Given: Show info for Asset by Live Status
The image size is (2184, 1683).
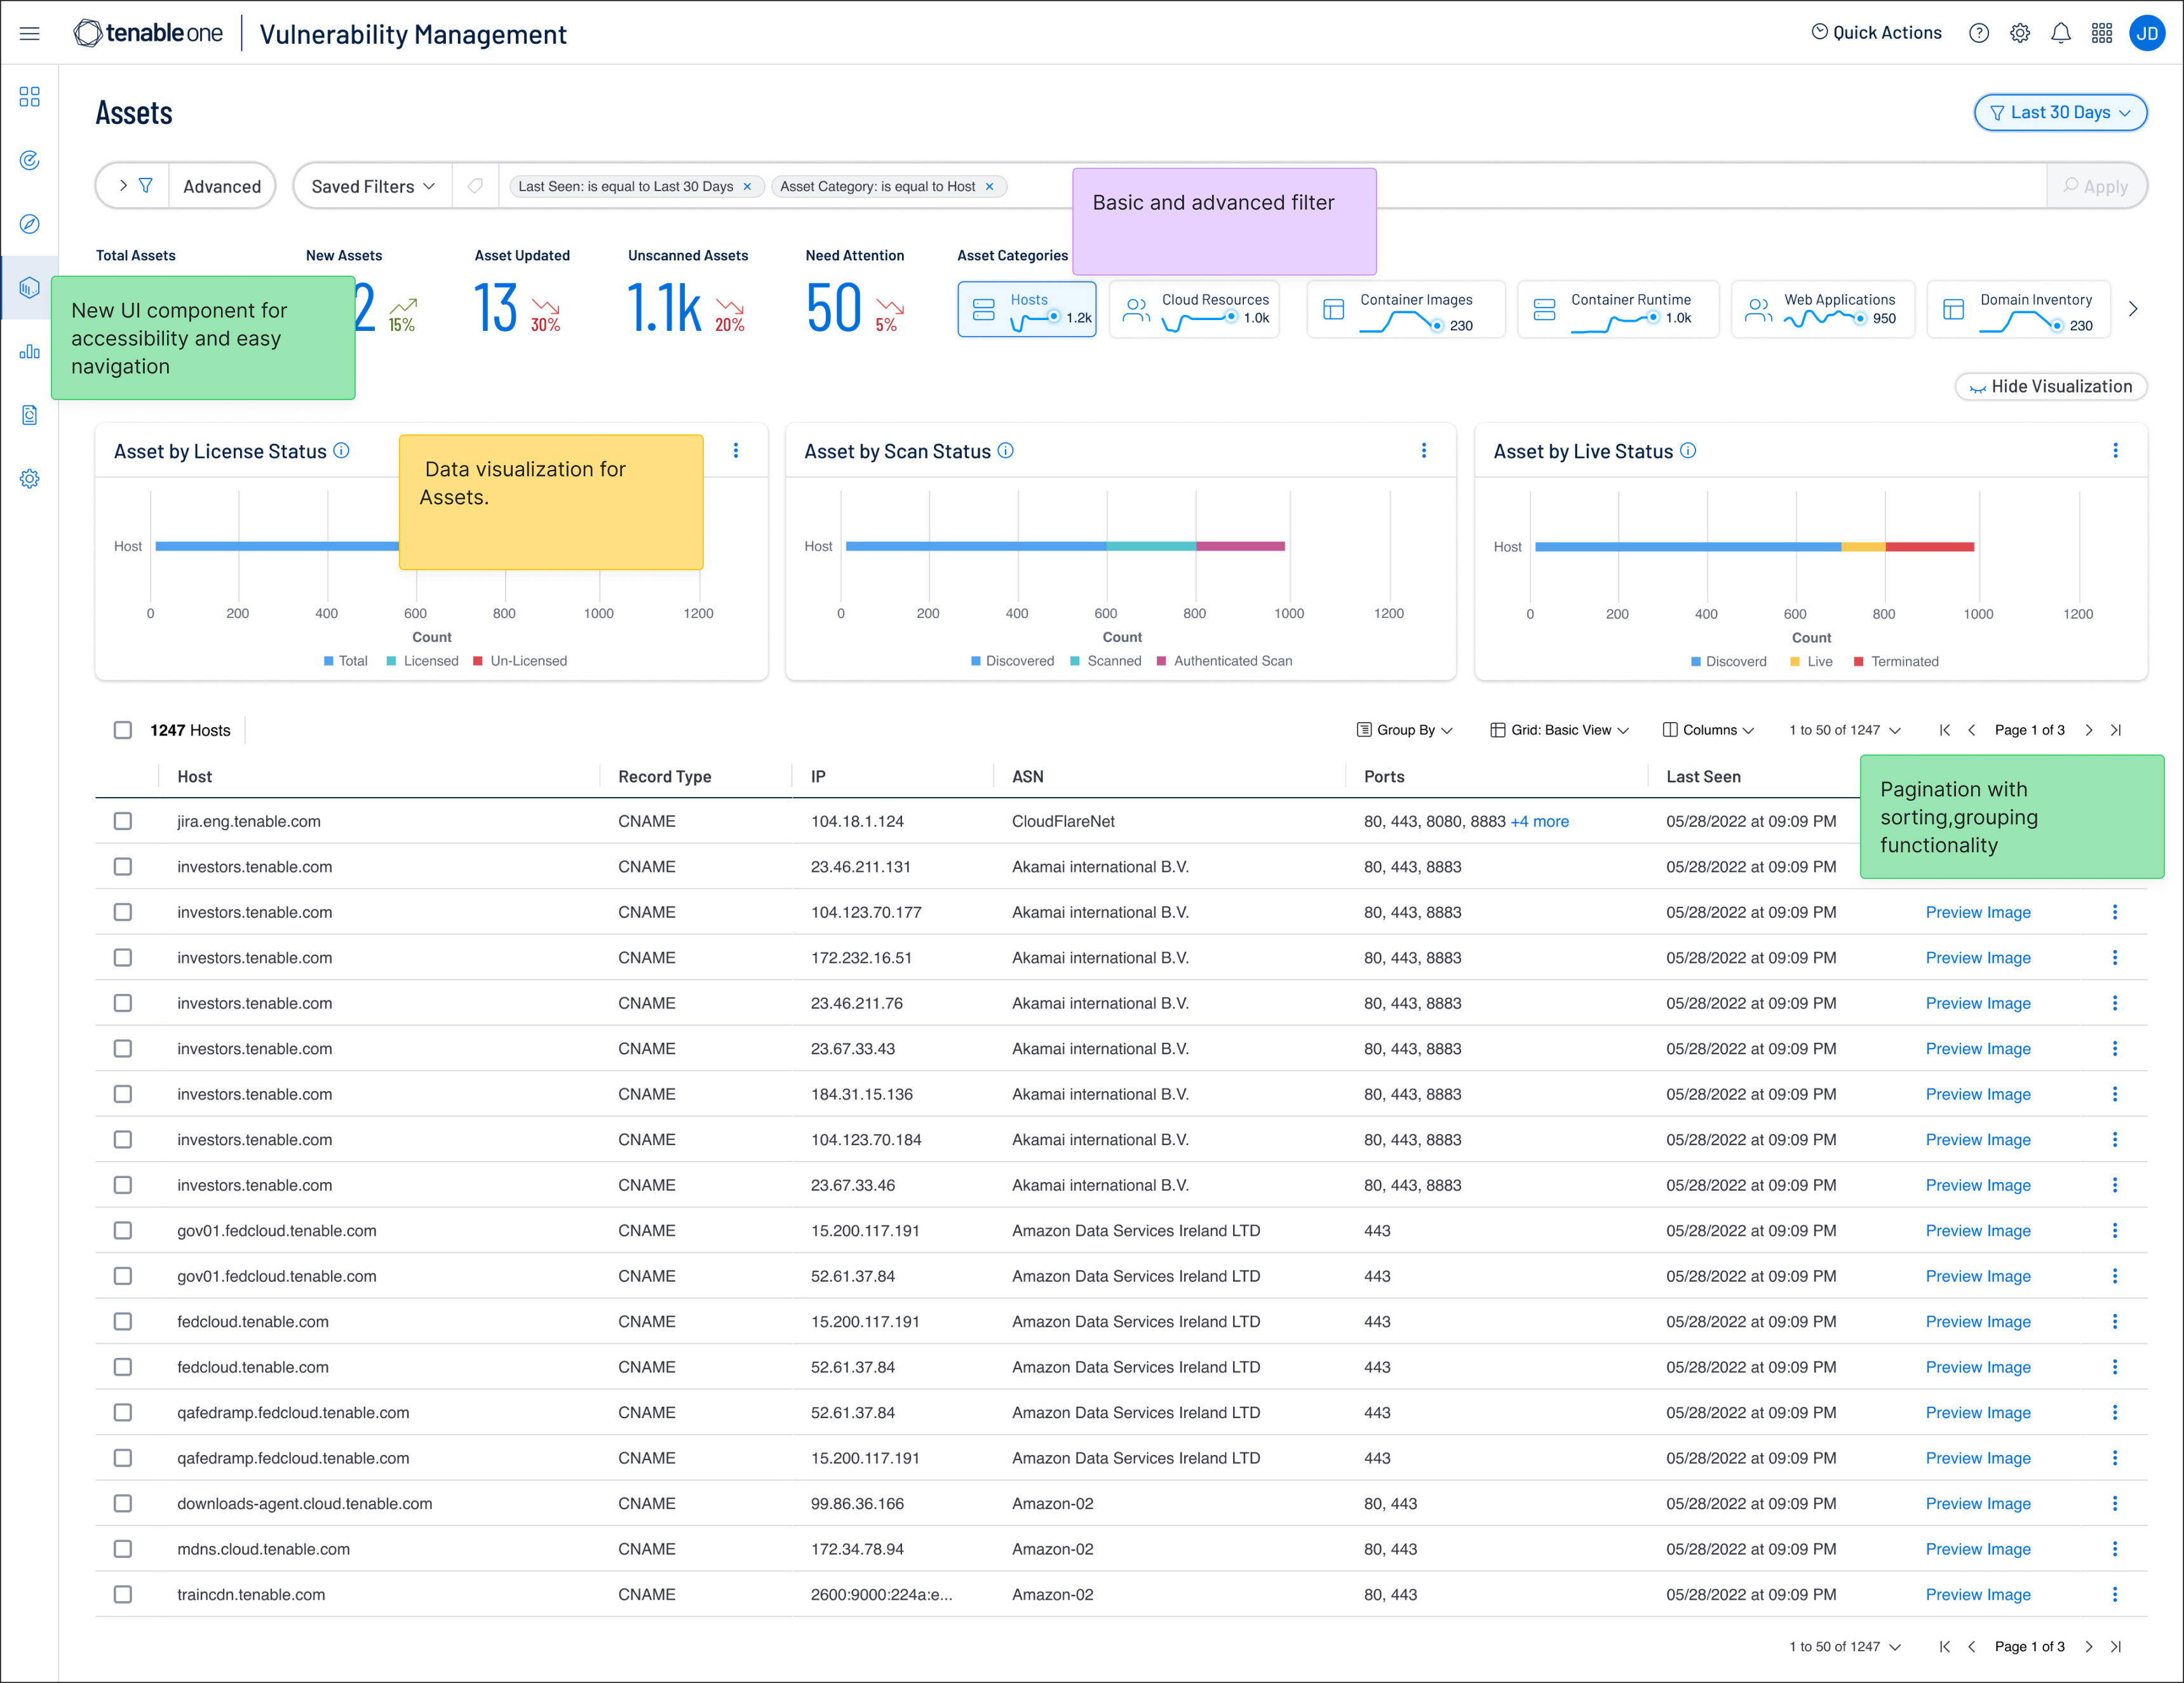Looking at the screenshot, I should [x=1688, y=451].
